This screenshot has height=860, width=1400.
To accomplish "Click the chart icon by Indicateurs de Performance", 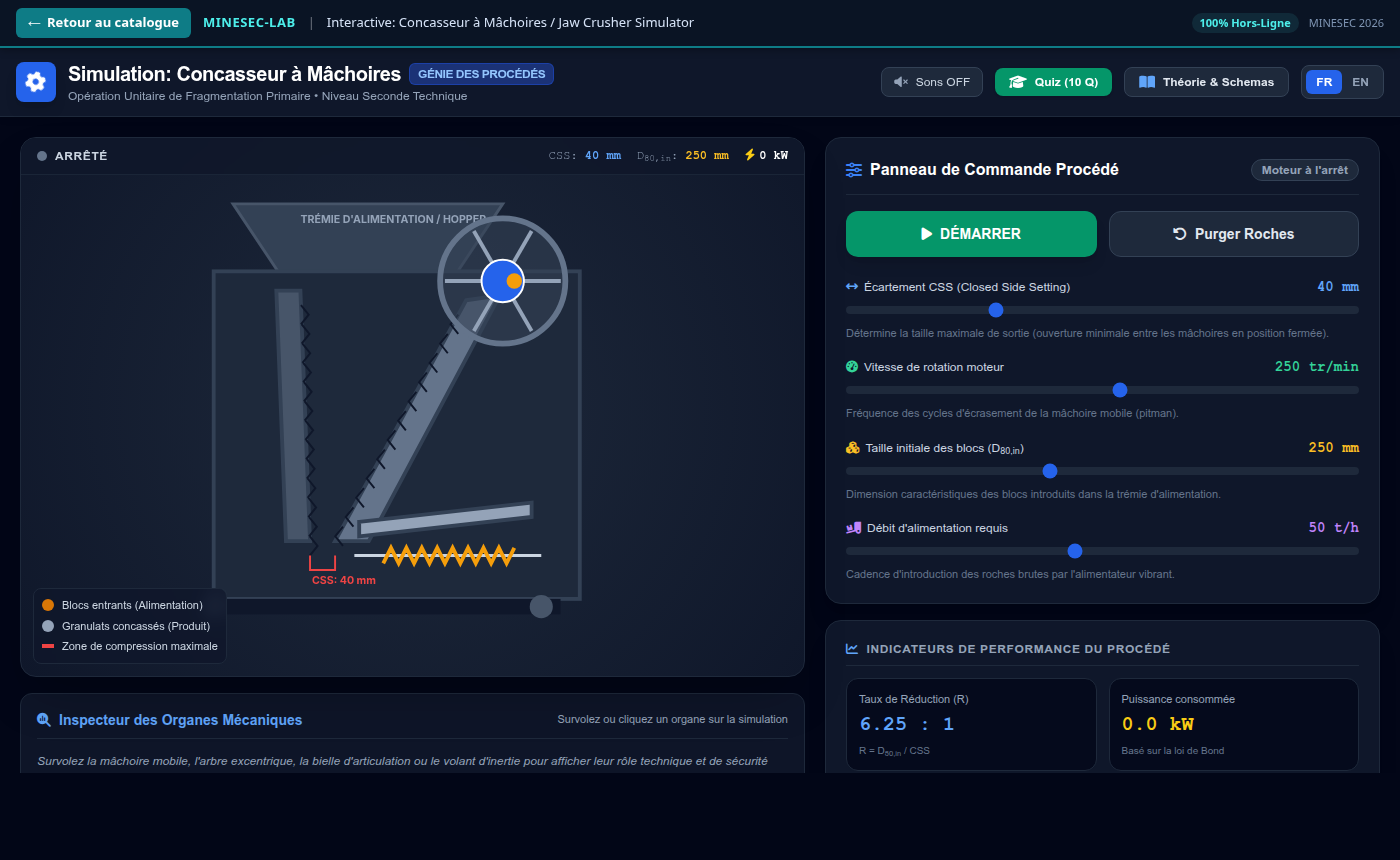I will coord(852,649).
